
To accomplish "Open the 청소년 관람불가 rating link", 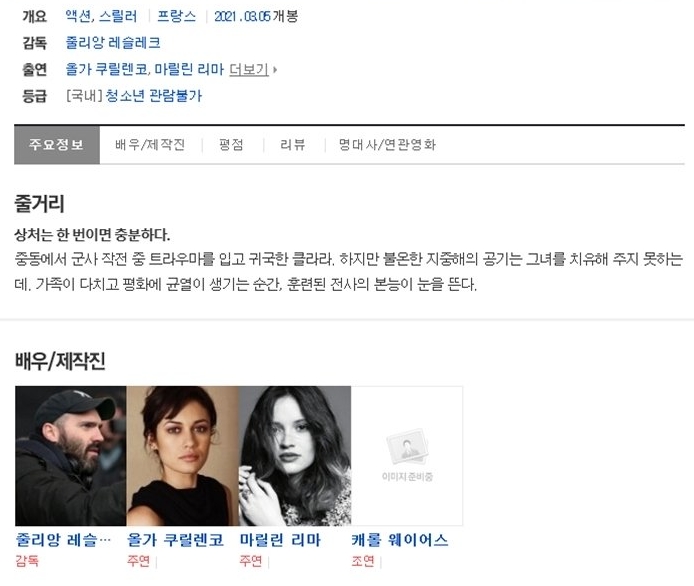I will (154, 96).
